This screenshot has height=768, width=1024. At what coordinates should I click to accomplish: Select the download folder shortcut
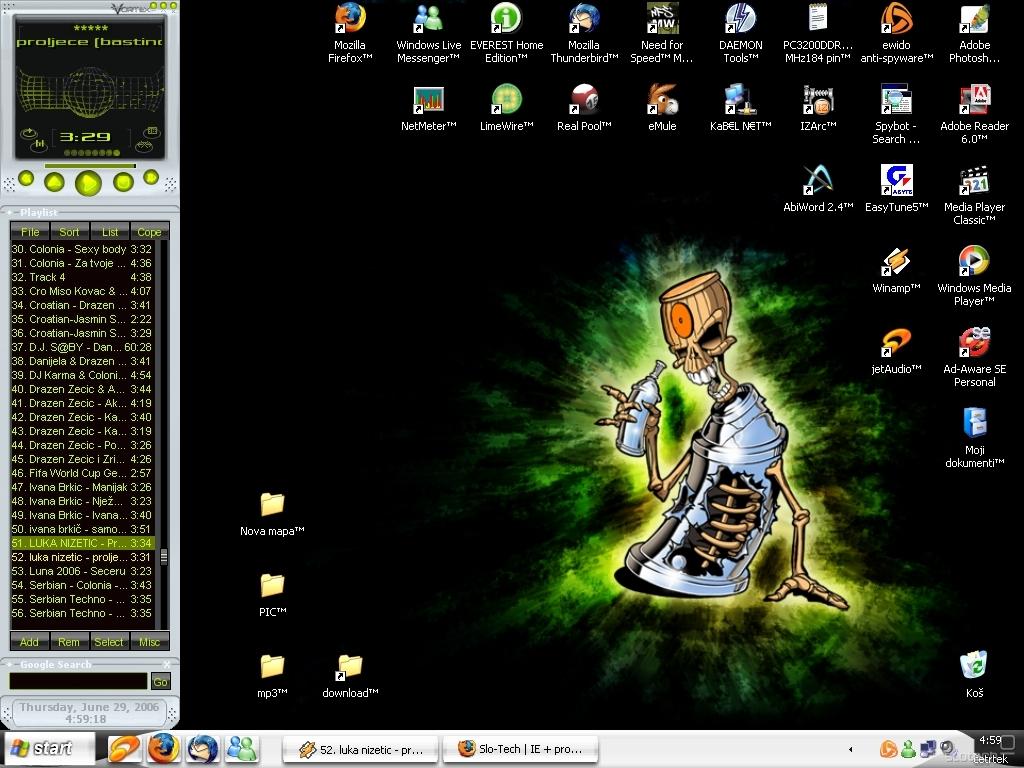point(350,675)
